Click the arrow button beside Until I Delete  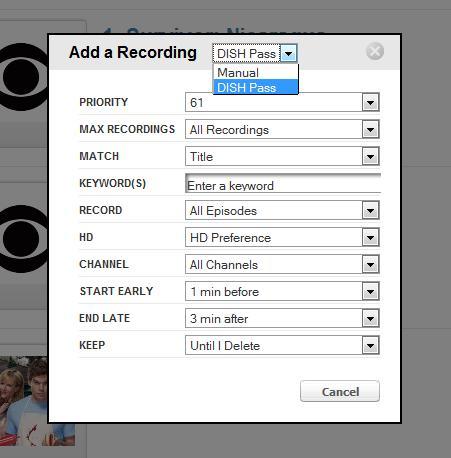(370, 346)
